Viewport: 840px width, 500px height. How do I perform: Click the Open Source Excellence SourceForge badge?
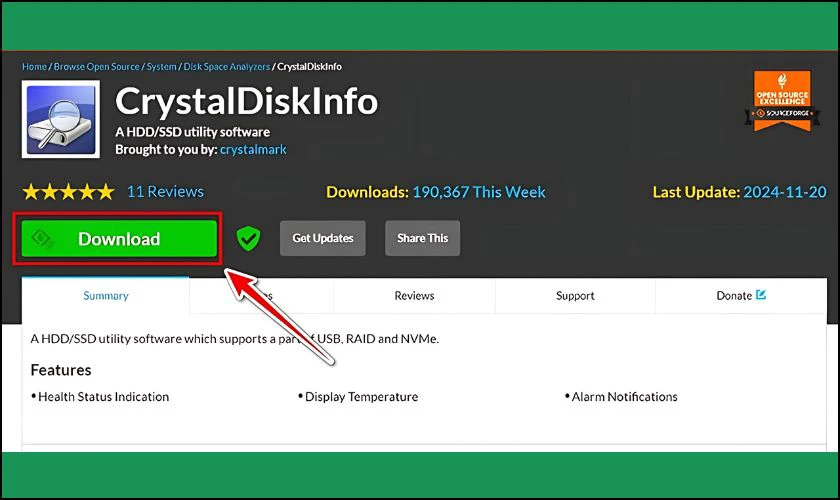(x=782, y=101)
